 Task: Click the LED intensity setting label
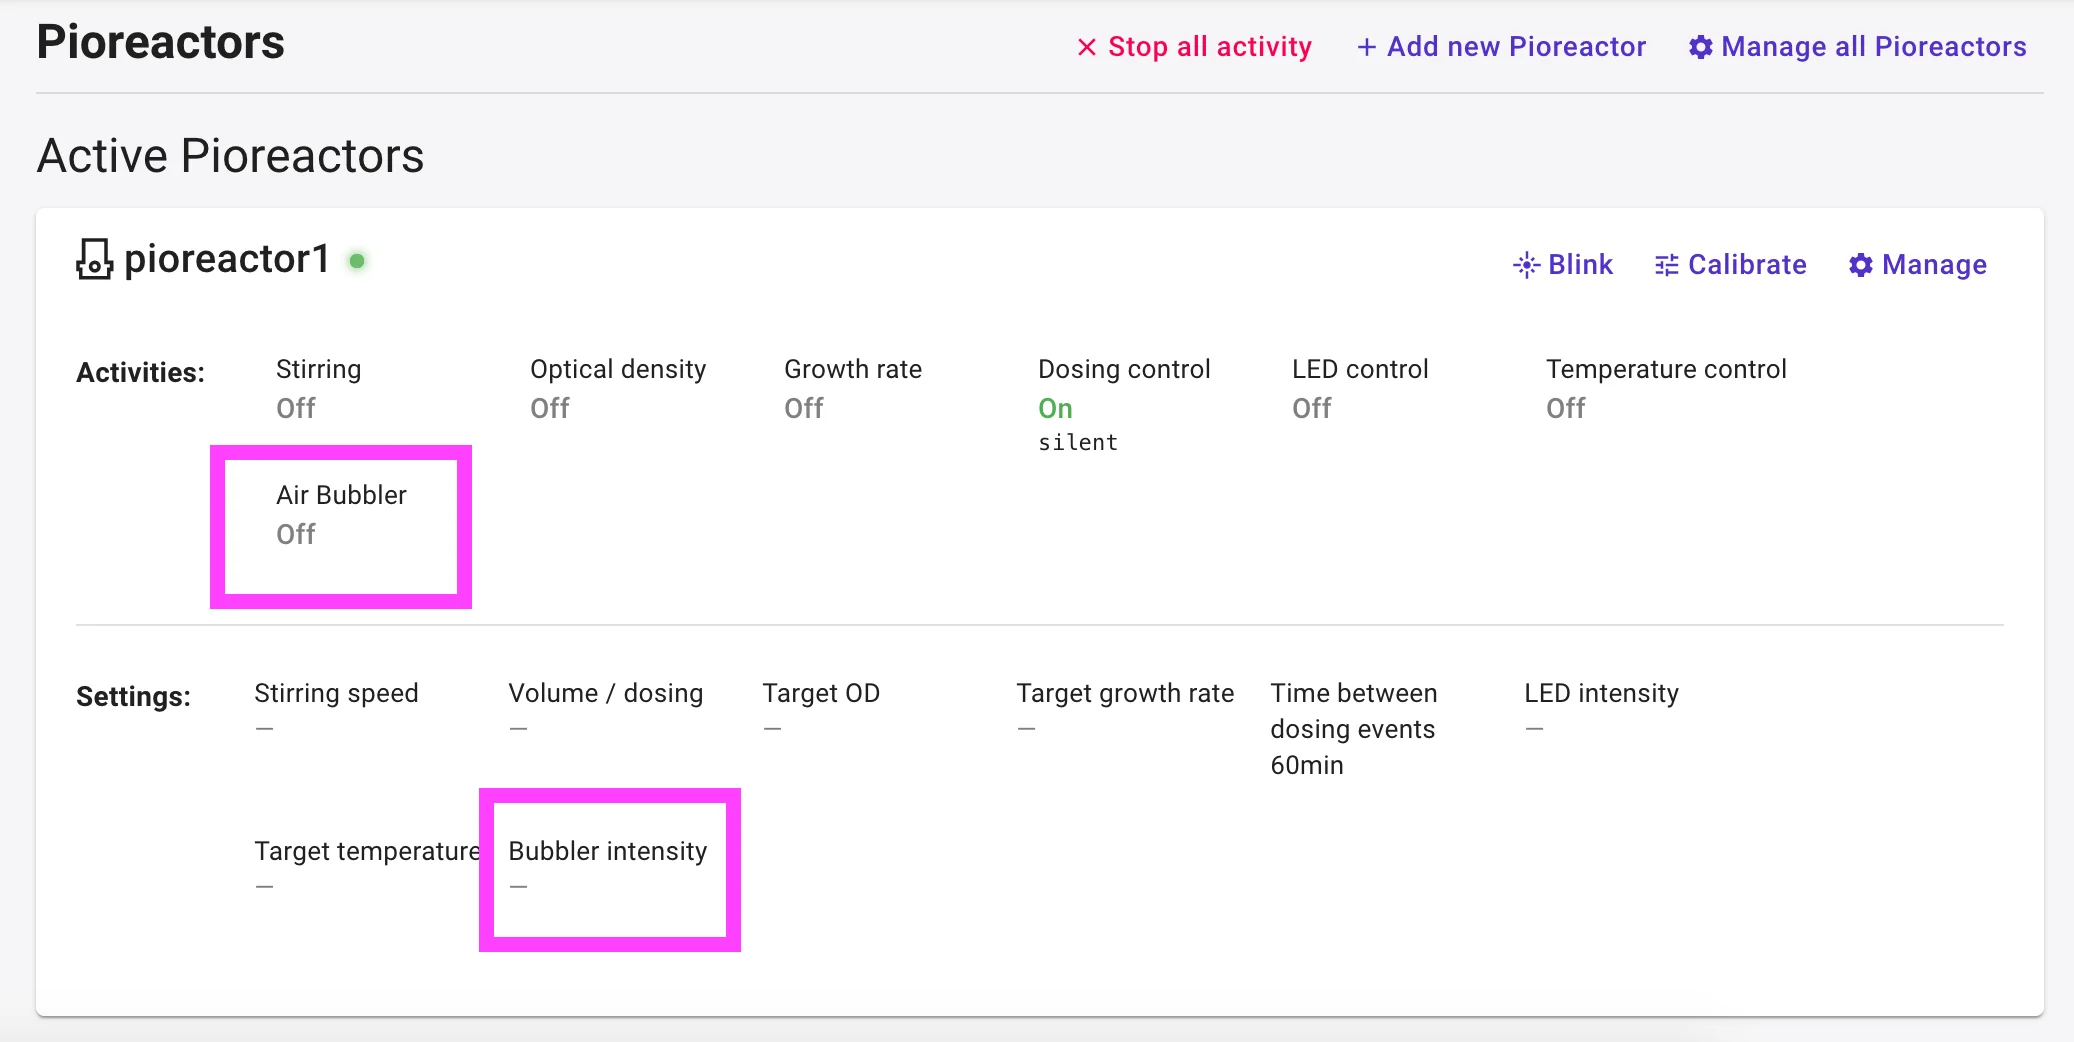[x=1601, y=693]
